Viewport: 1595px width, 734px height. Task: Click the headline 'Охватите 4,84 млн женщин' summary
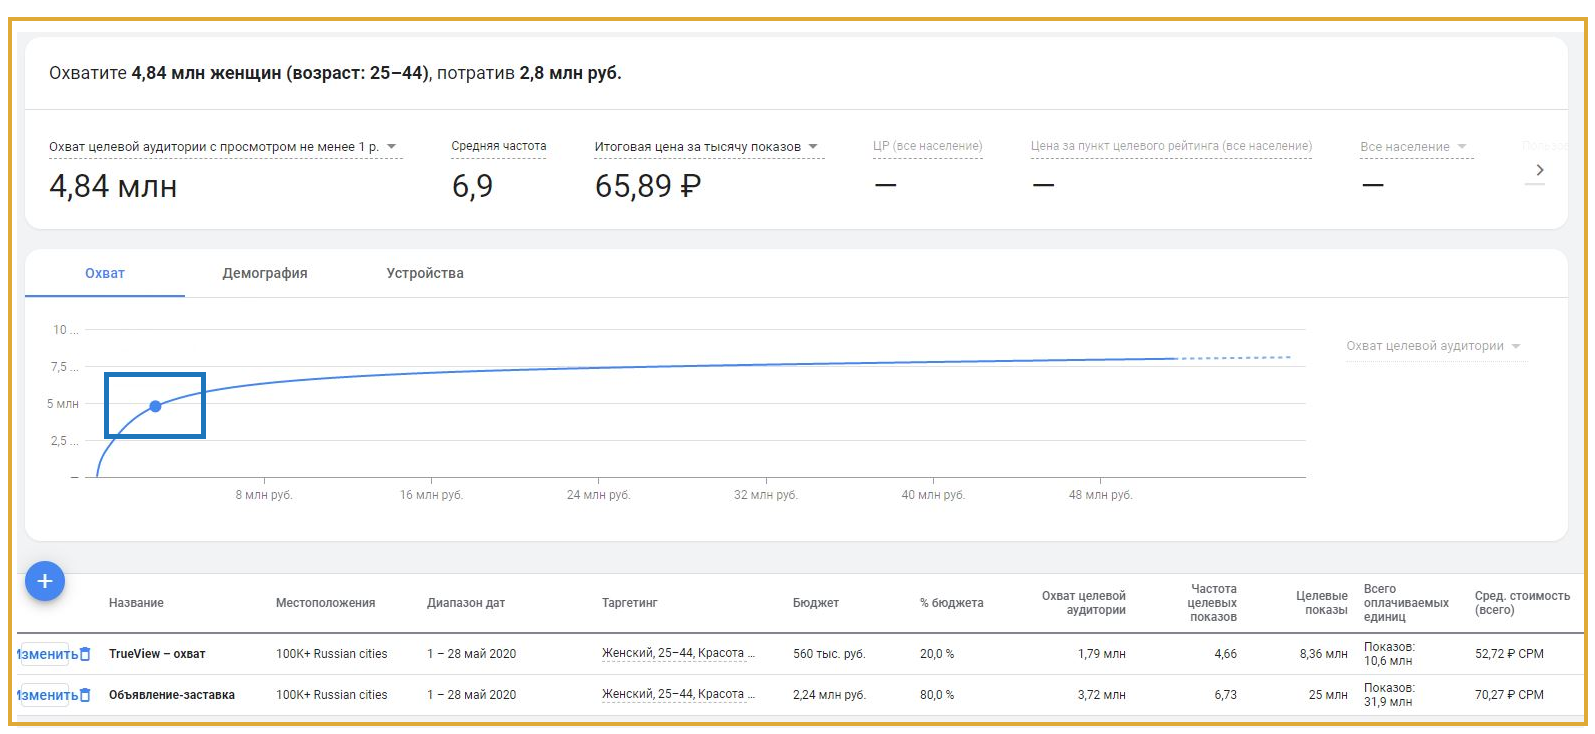coord(335,73)
